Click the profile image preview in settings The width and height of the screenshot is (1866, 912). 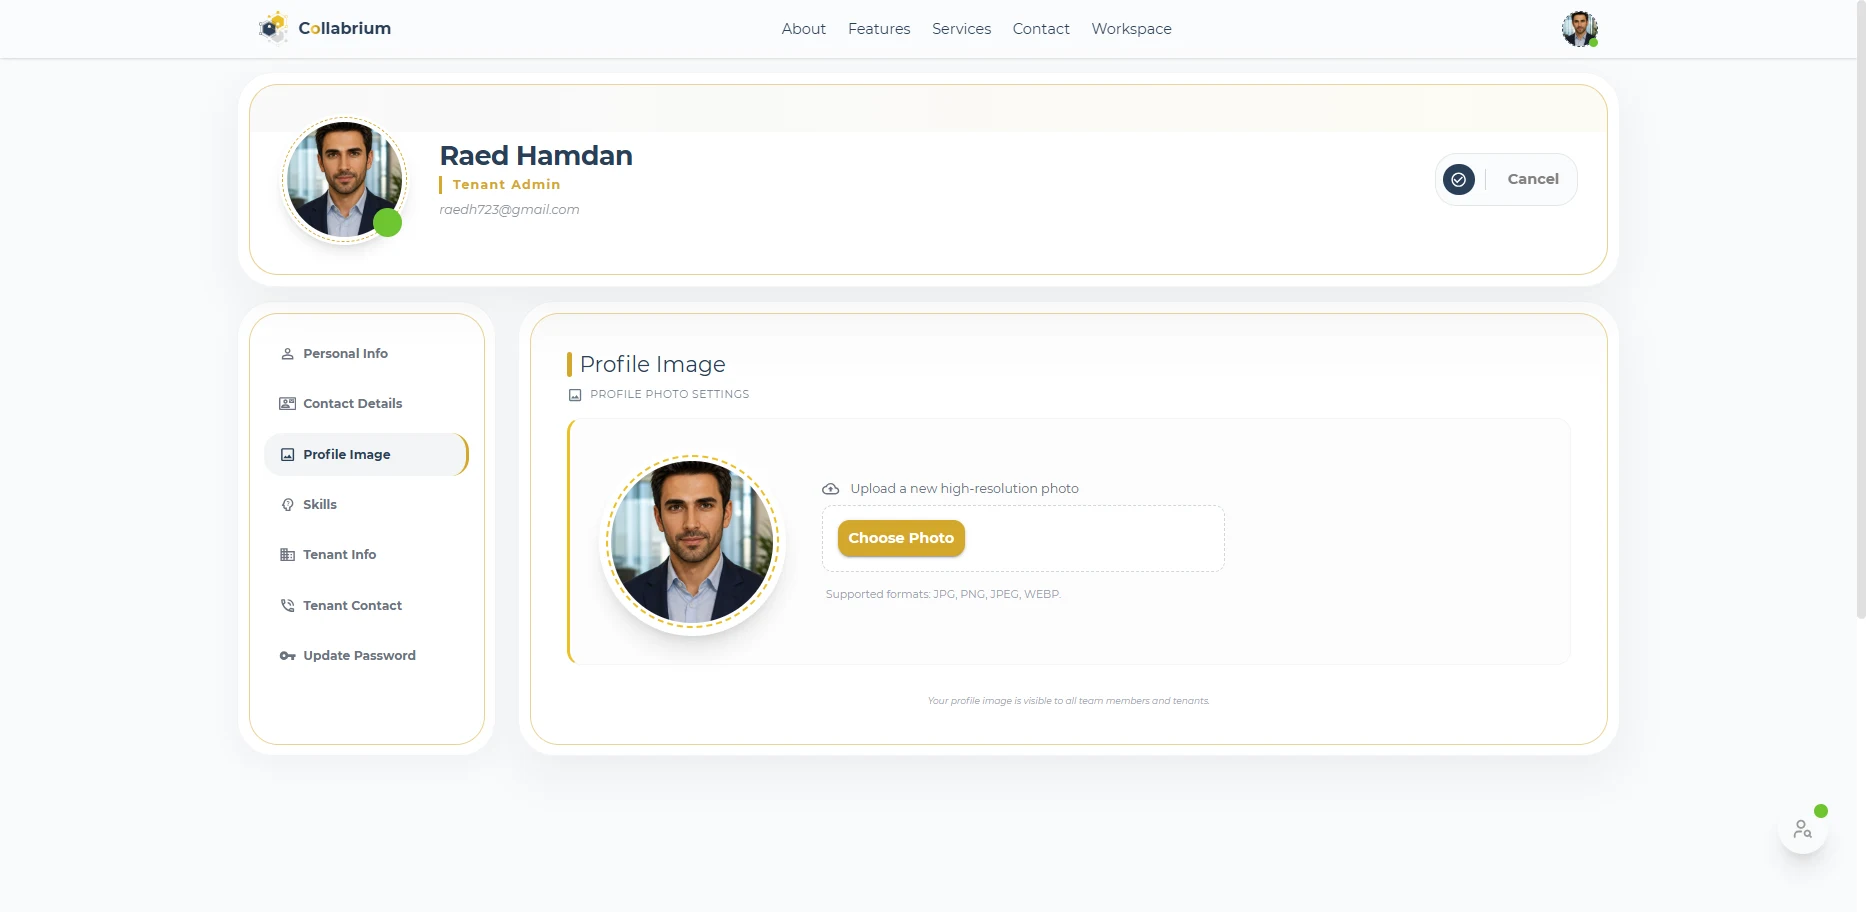[x=692, y=541]
